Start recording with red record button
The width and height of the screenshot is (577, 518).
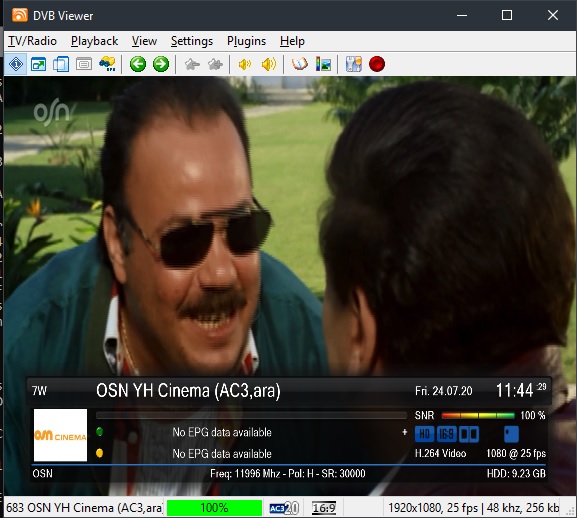click(x=377, y=64)
